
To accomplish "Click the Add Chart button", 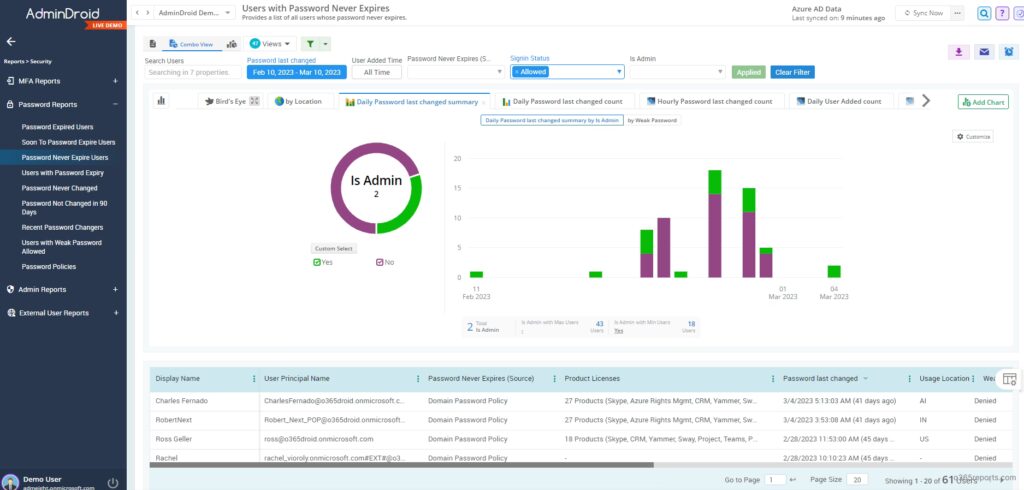I will [983, 102].
